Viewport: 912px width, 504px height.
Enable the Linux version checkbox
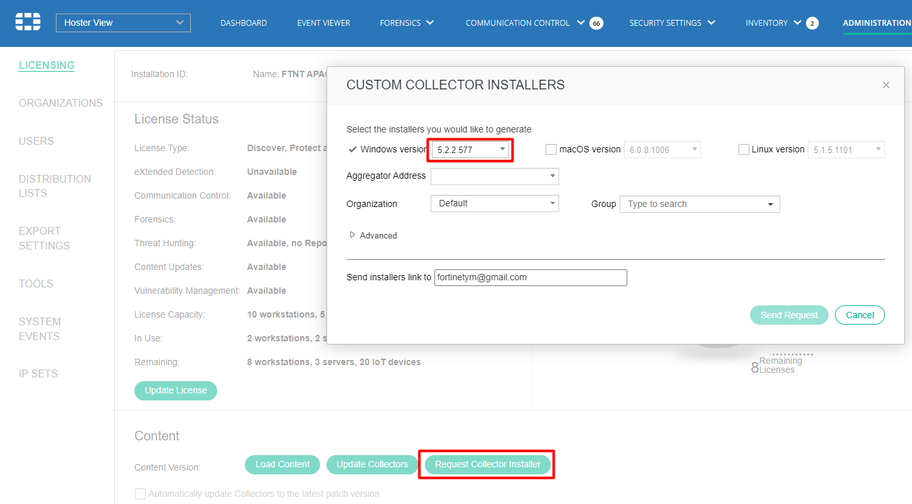(743, 150)
